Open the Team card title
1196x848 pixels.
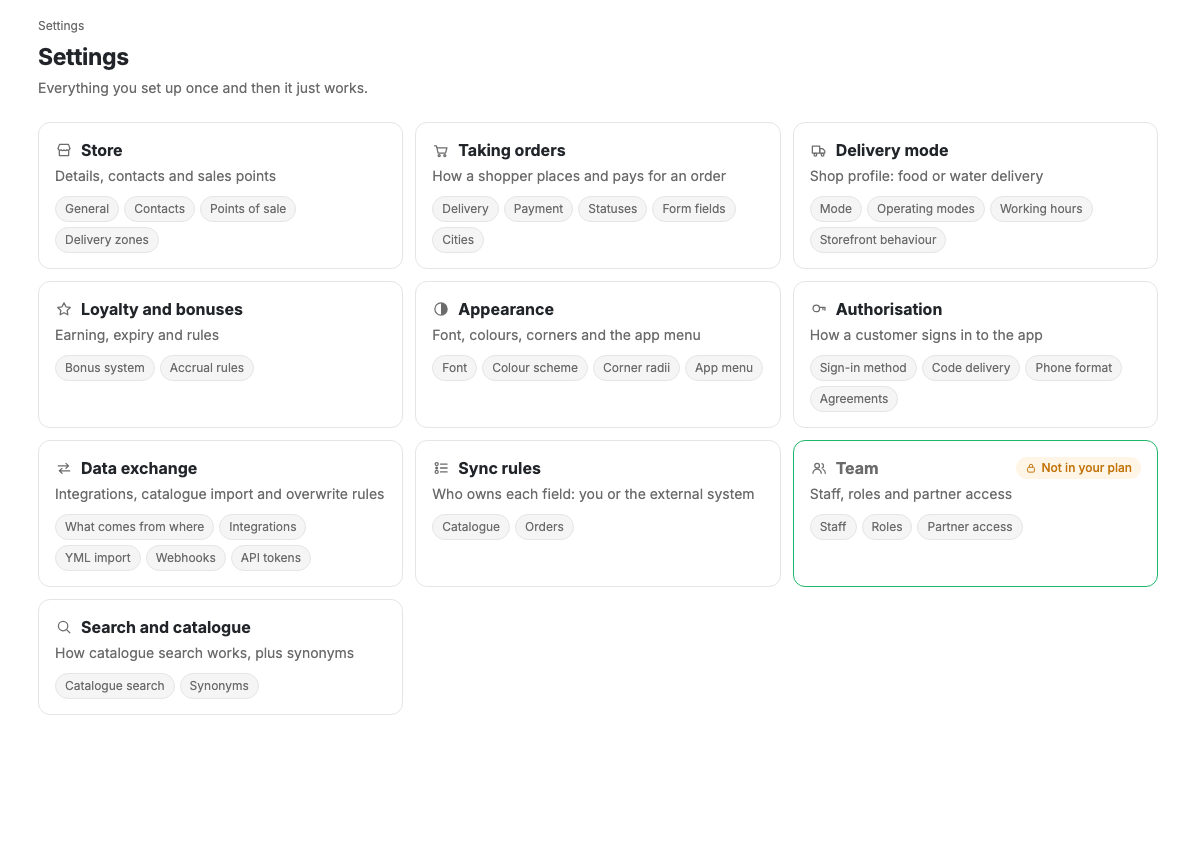coord(857,468)
